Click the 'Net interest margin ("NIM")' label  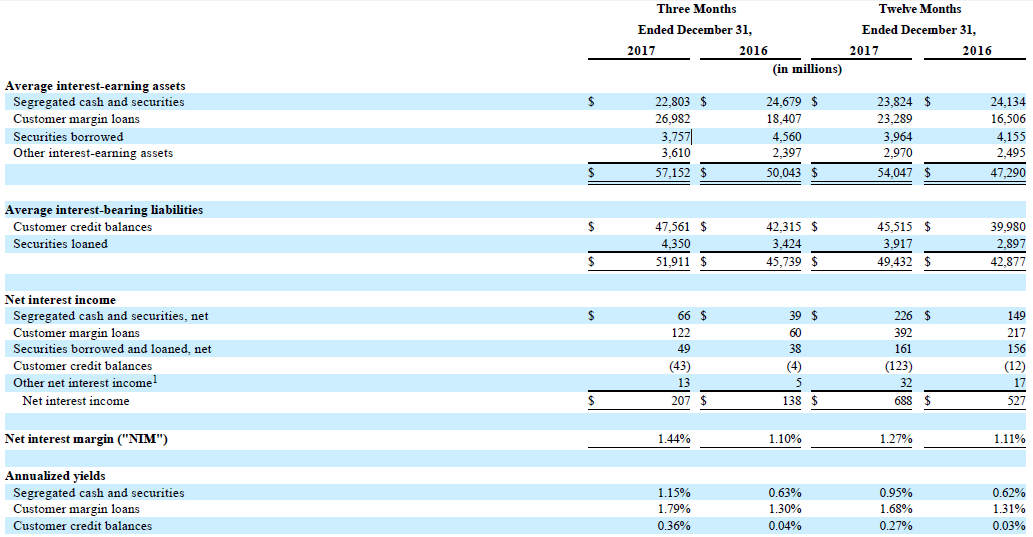(x=86, y=439)
